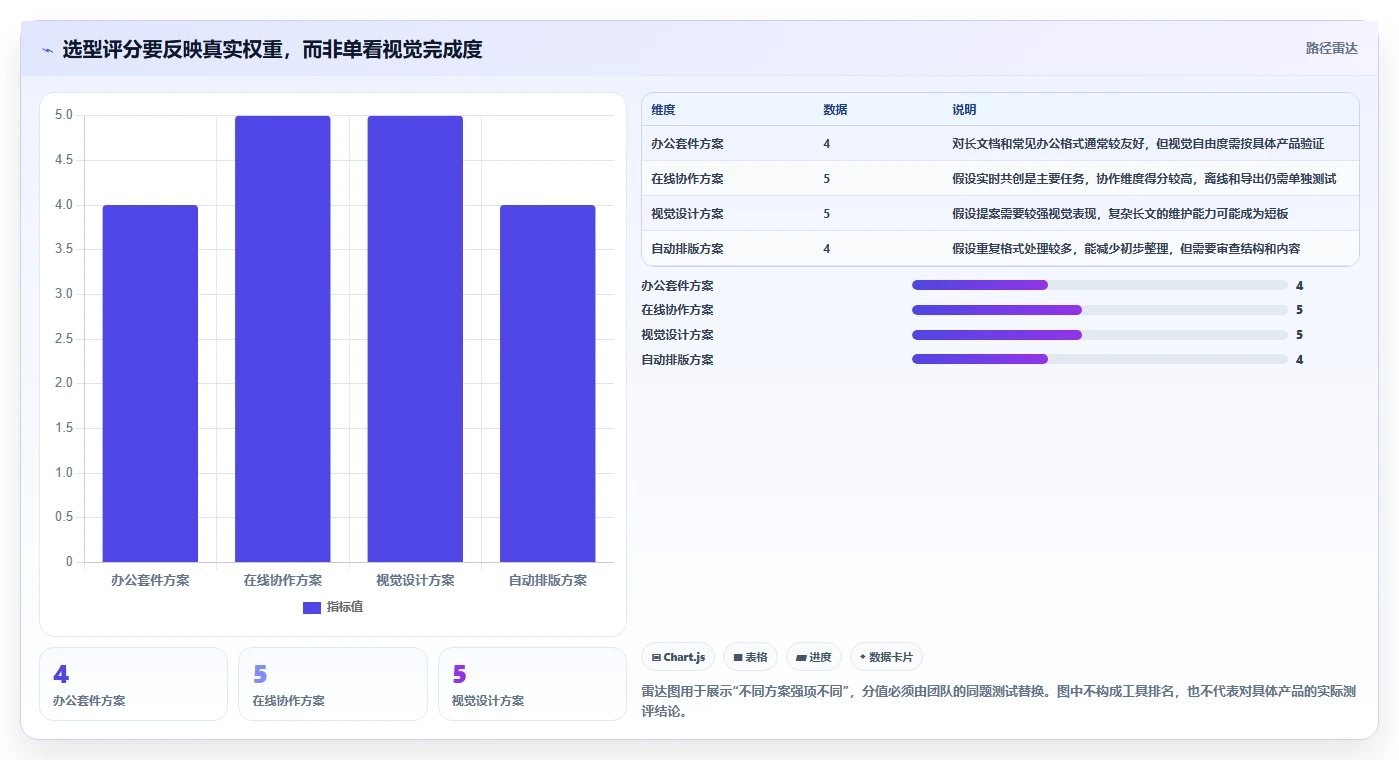
Task: Click the description starting 假设提案需要较强视觉表现
Action: click(x=1120, y=214)
